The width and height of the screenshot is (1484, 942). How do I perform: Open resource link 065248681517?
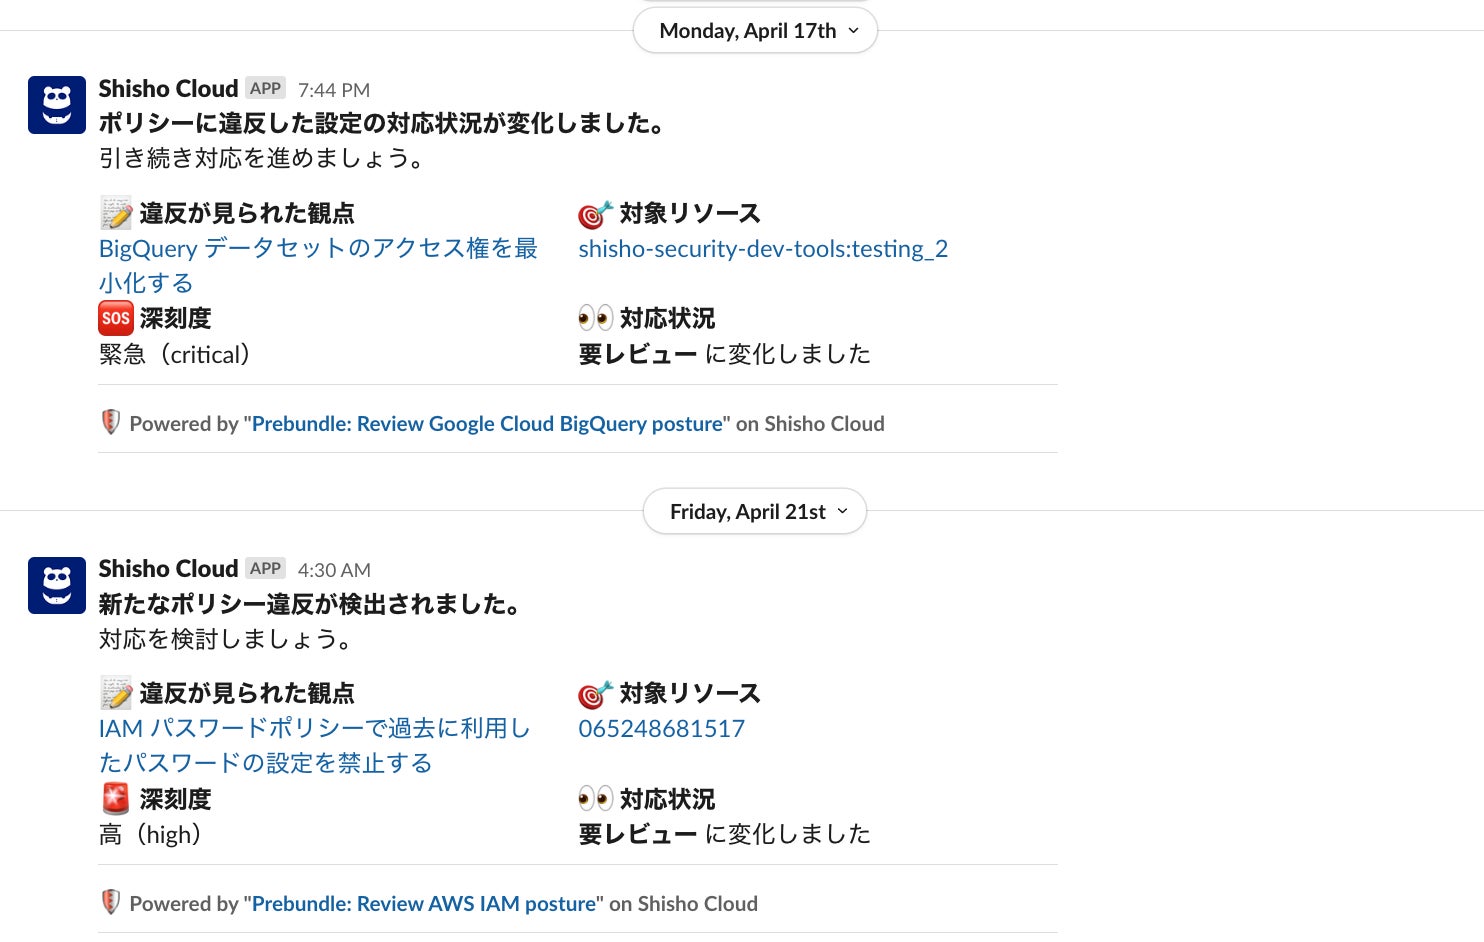[x=661, y=729]
